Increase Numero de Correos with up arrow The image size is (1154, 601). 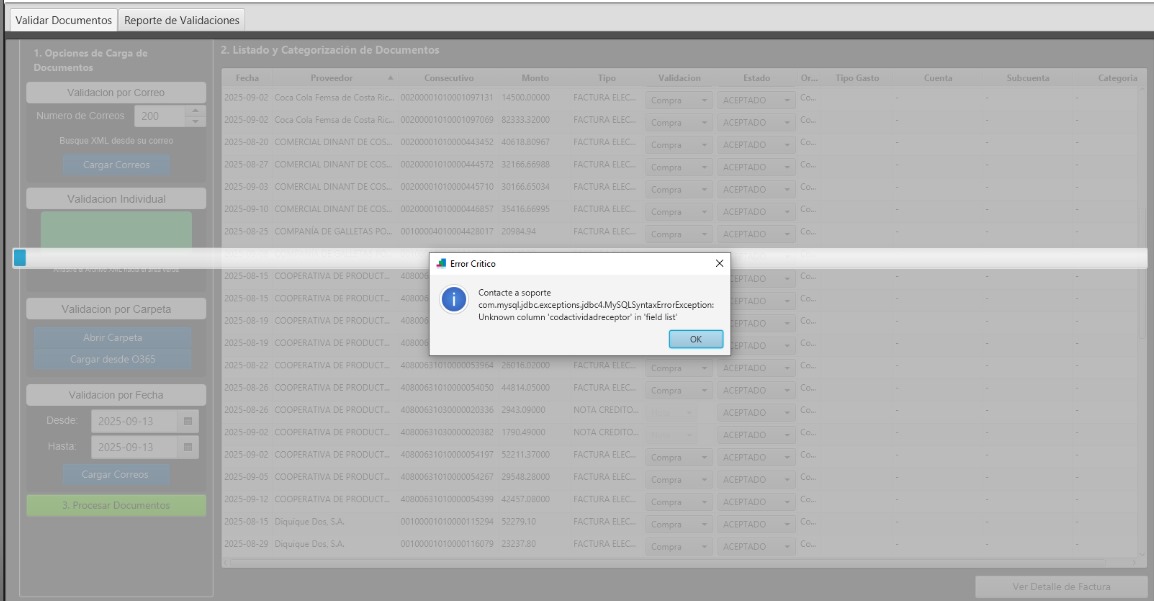(x=196, y=111)
